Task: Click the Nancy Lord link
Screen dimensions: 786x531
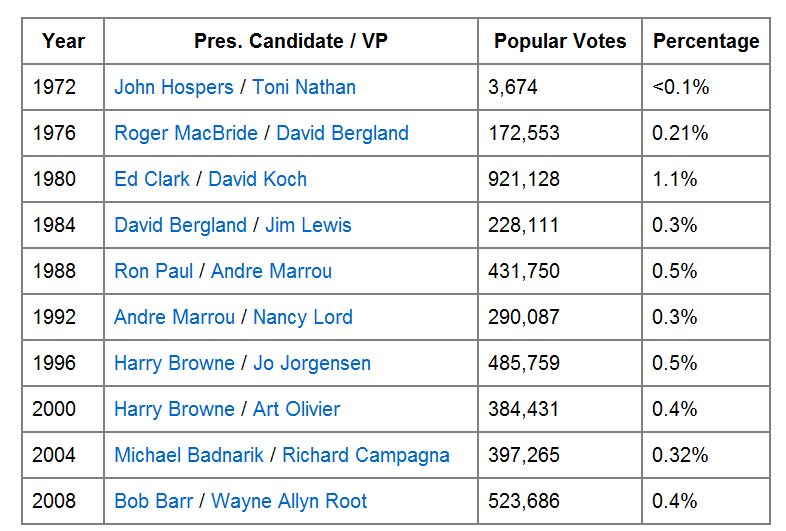Action: [302, 317]
